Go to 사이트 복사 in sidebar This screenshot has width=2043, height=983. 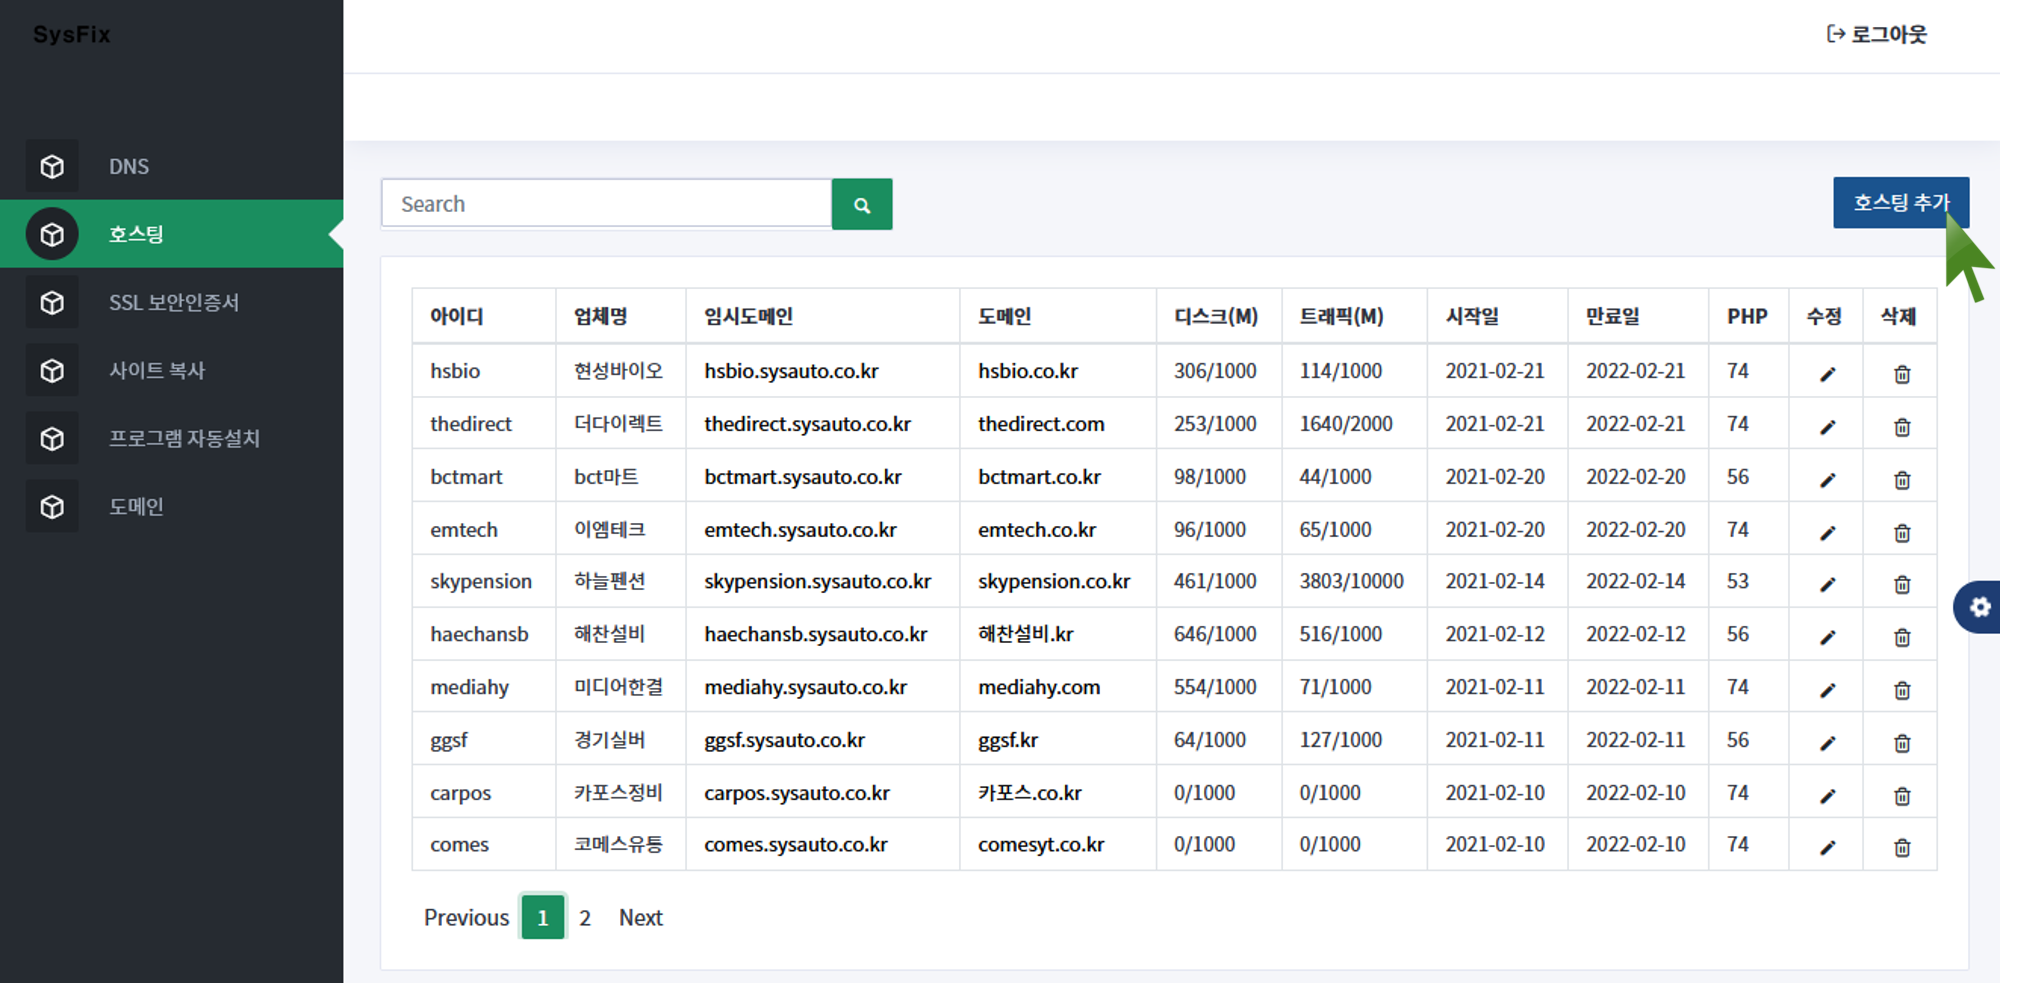pyautogui.click(x=156, y=370)
